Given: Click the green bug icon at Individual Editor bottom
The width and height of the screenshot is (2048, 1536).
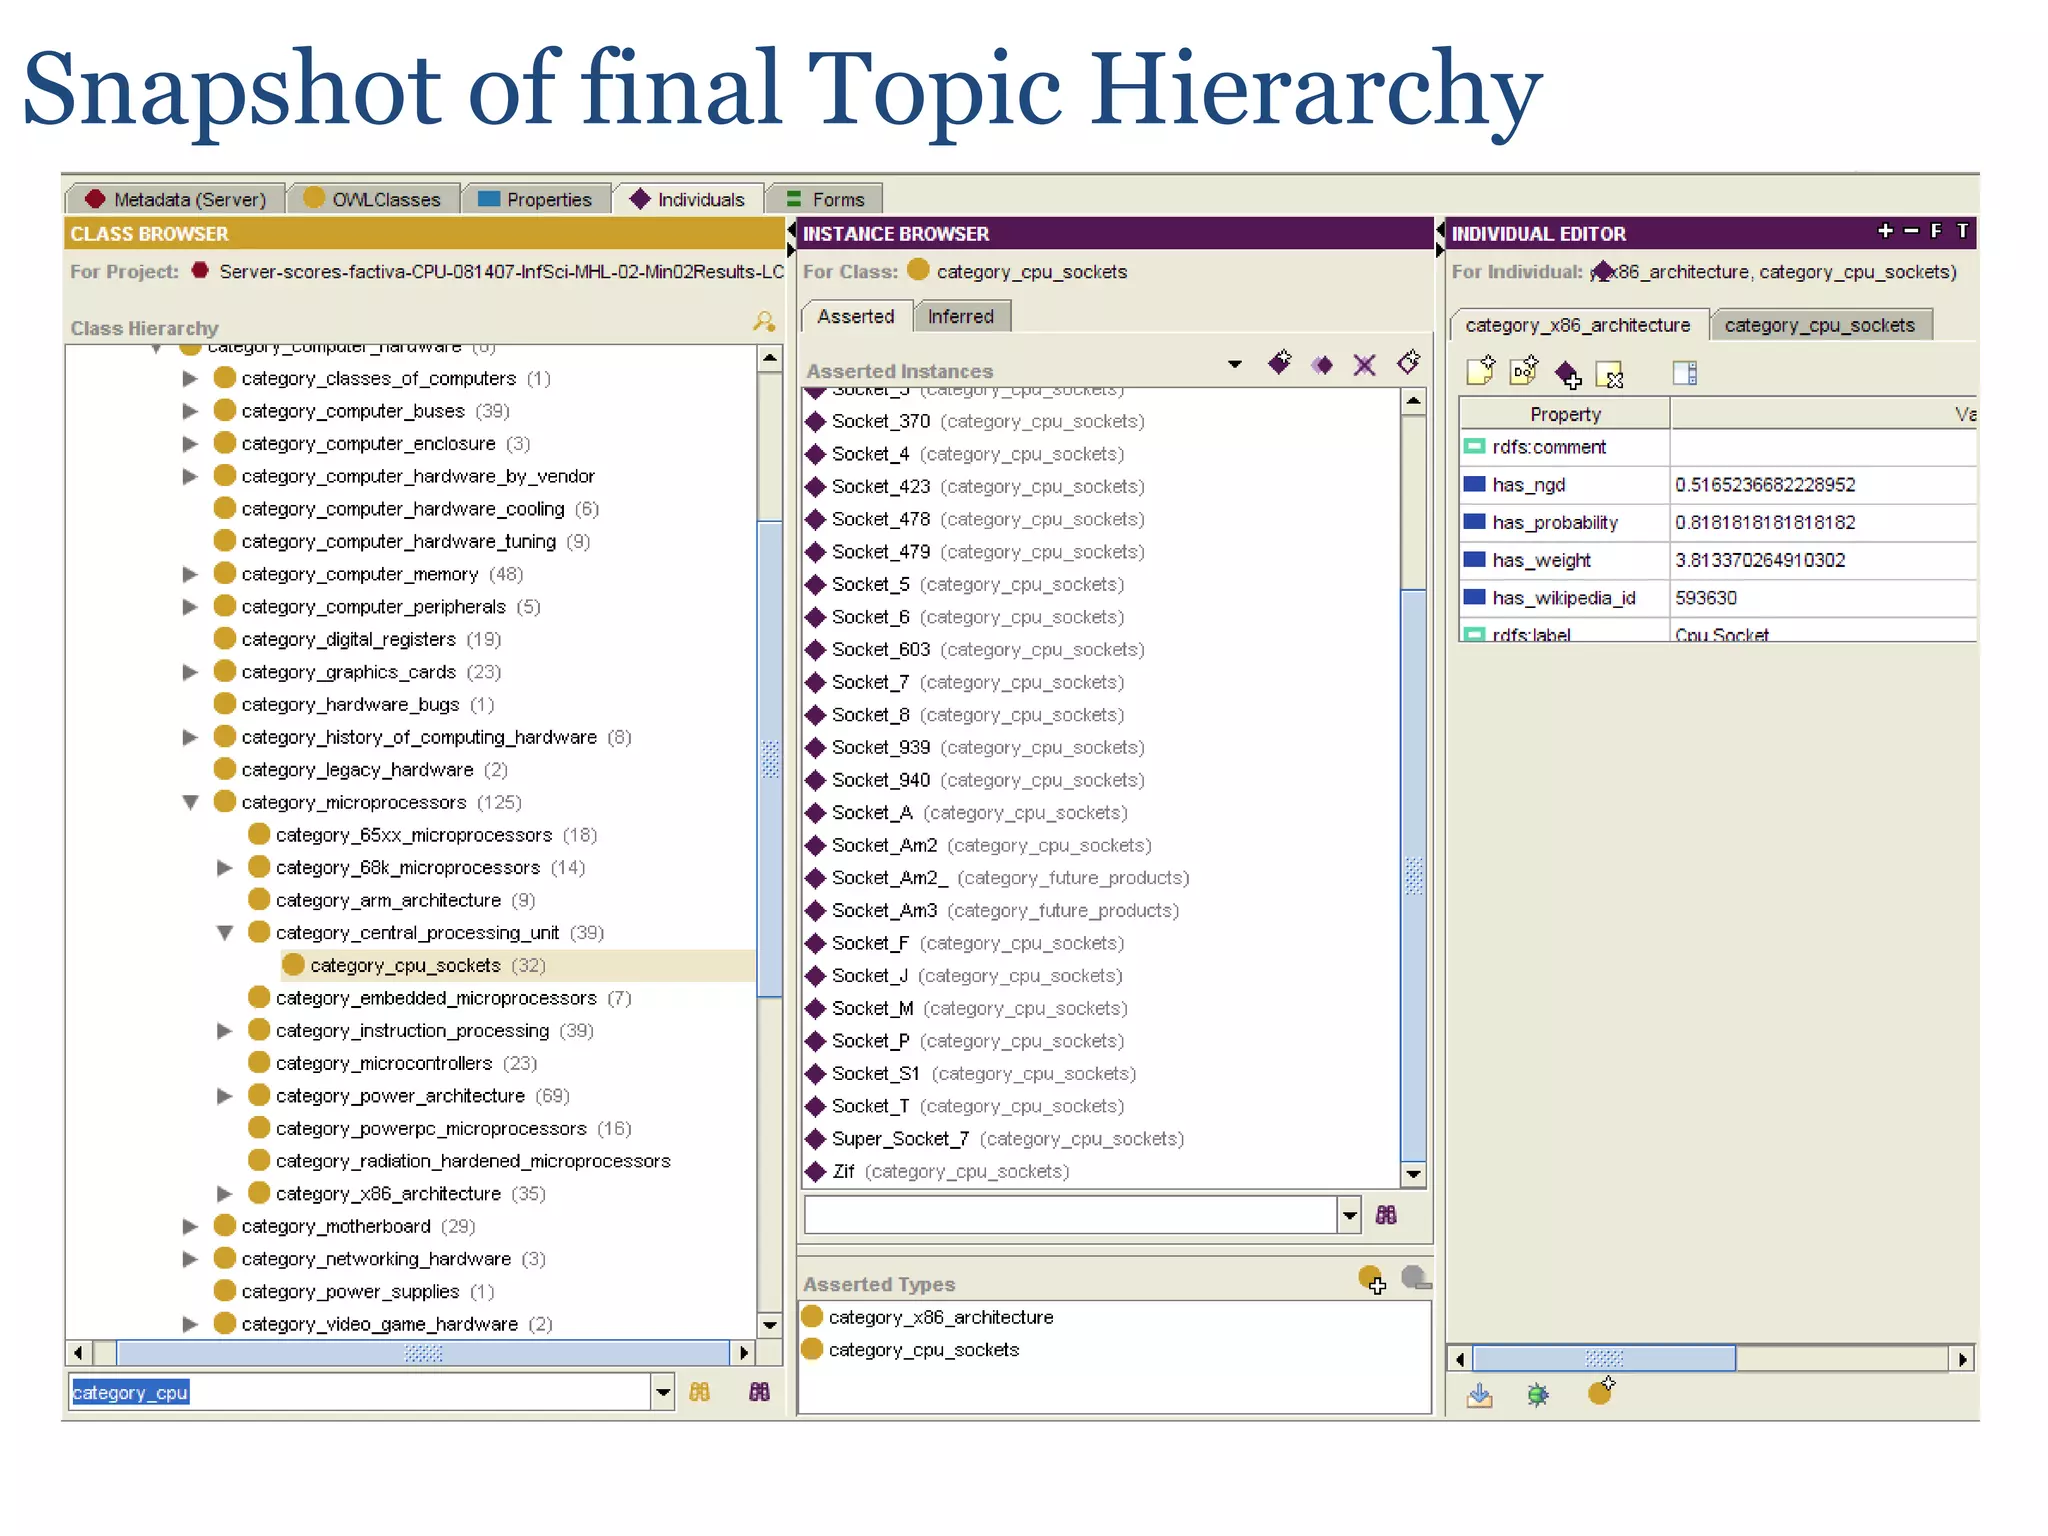Looking at the screenshot, I should [x=1538, y=1395].
